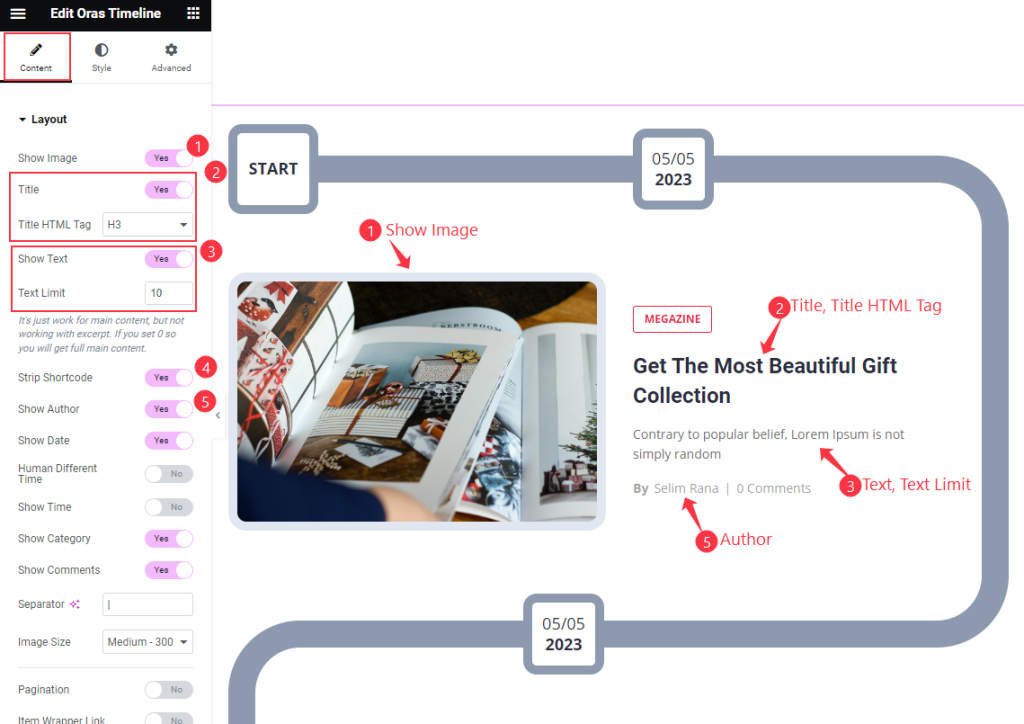The image size is (1024, 724).
Task: Open the Image Size dropdown
Action: click(x=148, y=642)
